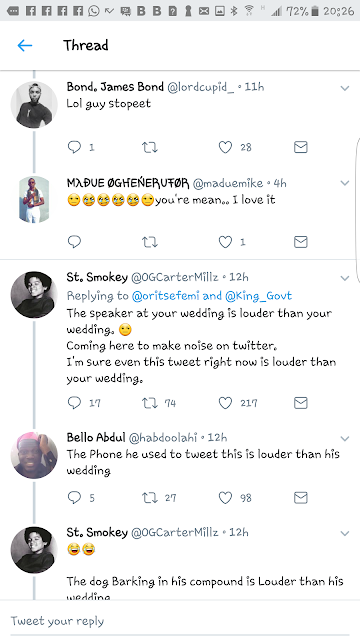The height and width of the screenshot is (640, 360).
Task: Go back using the blue arrow
Action: click(x=24, y=45)
